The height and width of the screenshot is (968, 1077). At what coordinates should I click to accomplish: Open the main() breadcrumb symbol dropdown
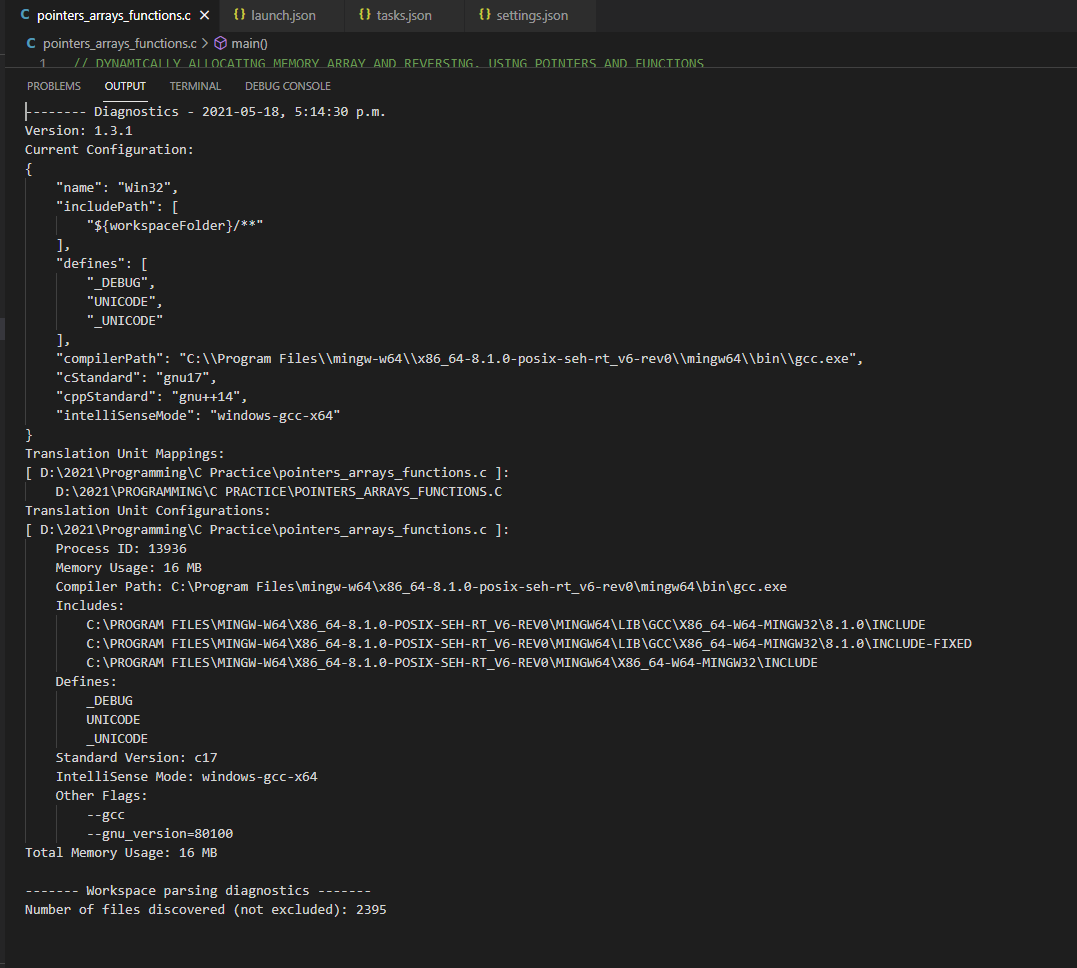tap(248, 43)
